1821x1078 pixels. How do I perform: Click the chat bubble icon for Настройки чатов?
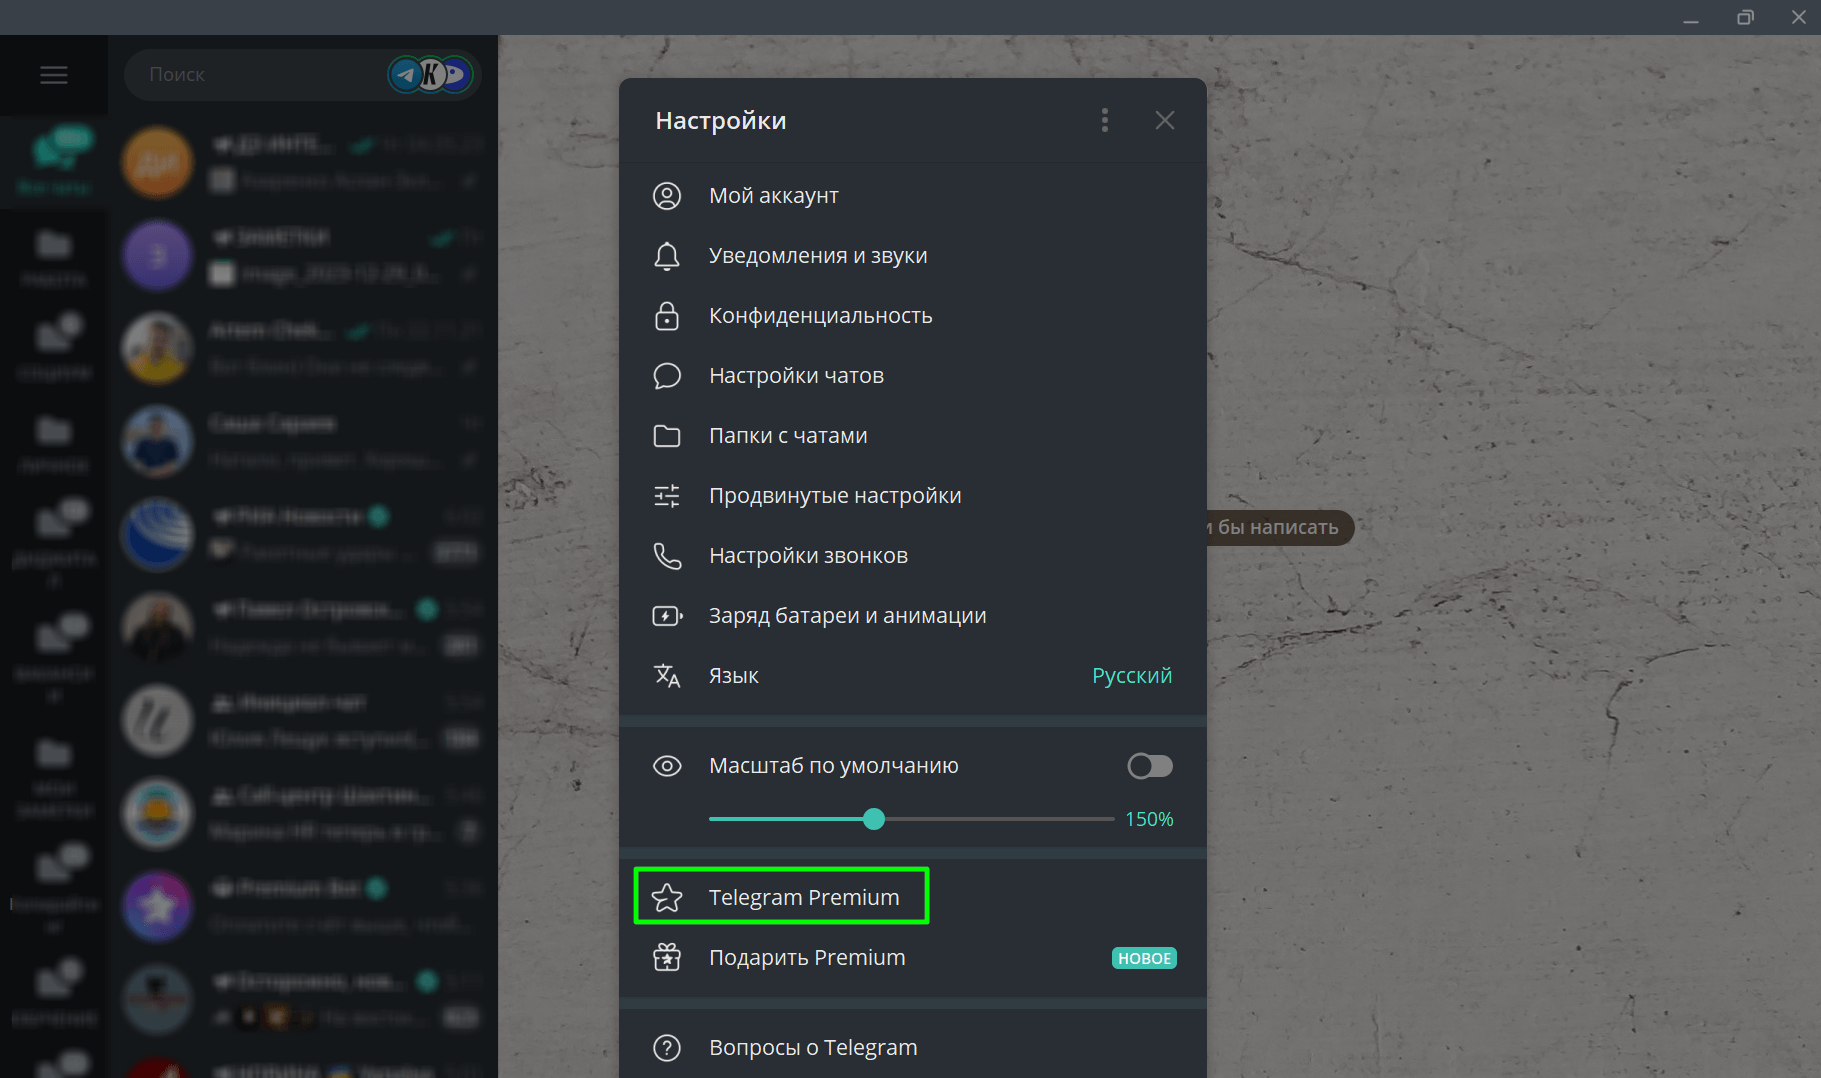coord(667,376)
